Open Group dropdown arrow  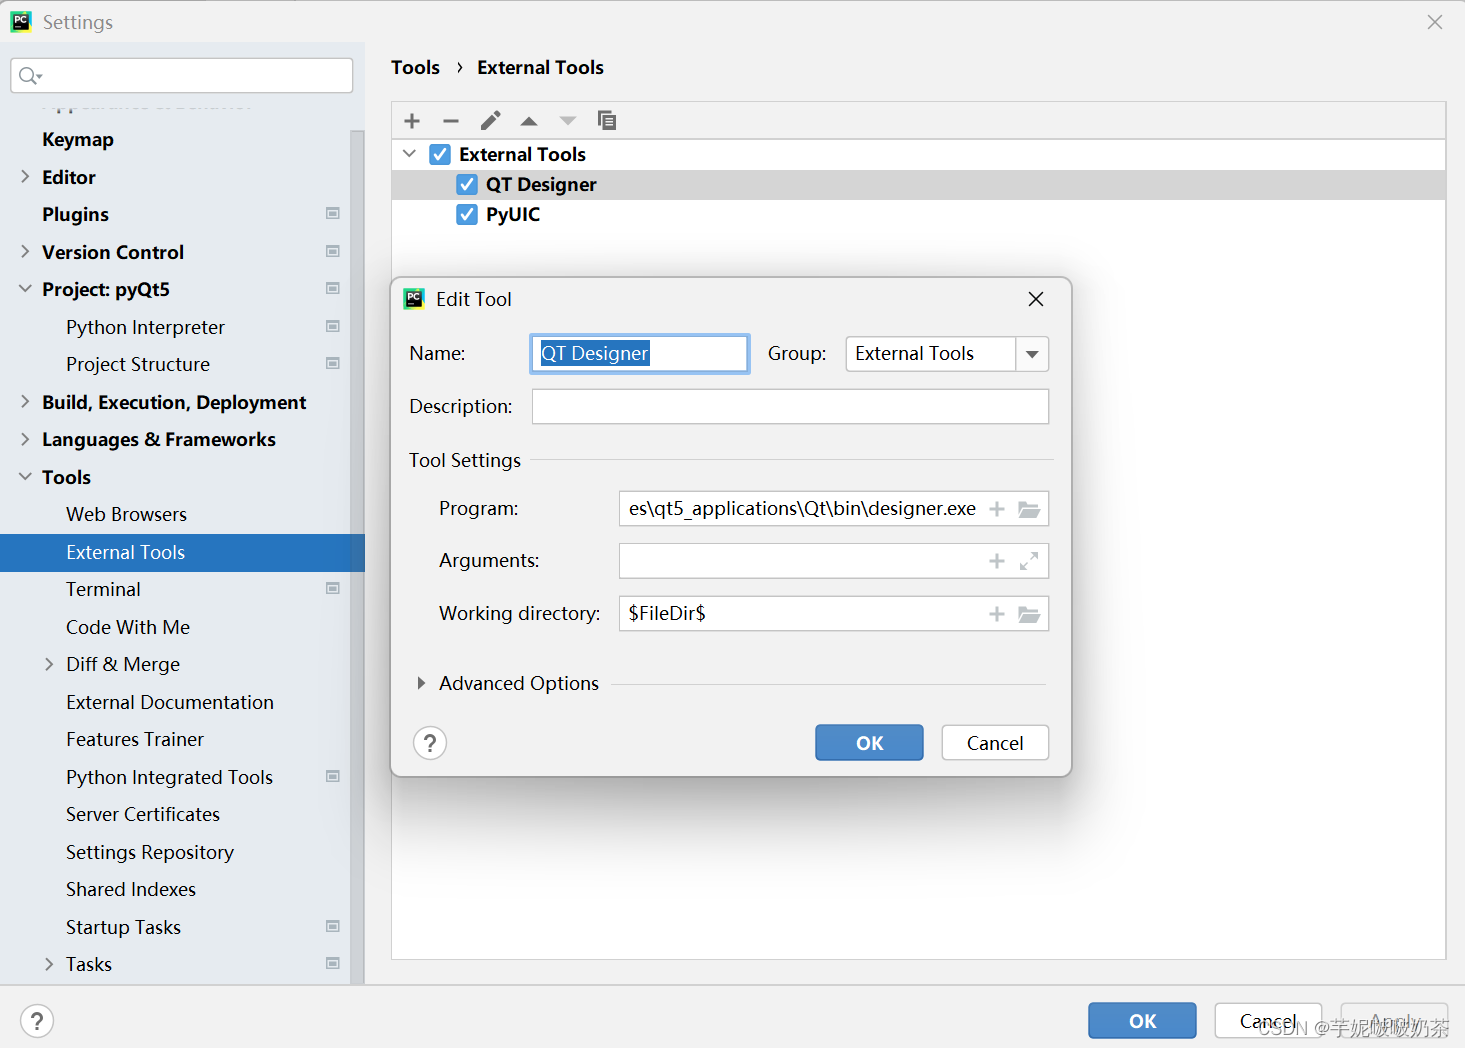click(1032, 354)
